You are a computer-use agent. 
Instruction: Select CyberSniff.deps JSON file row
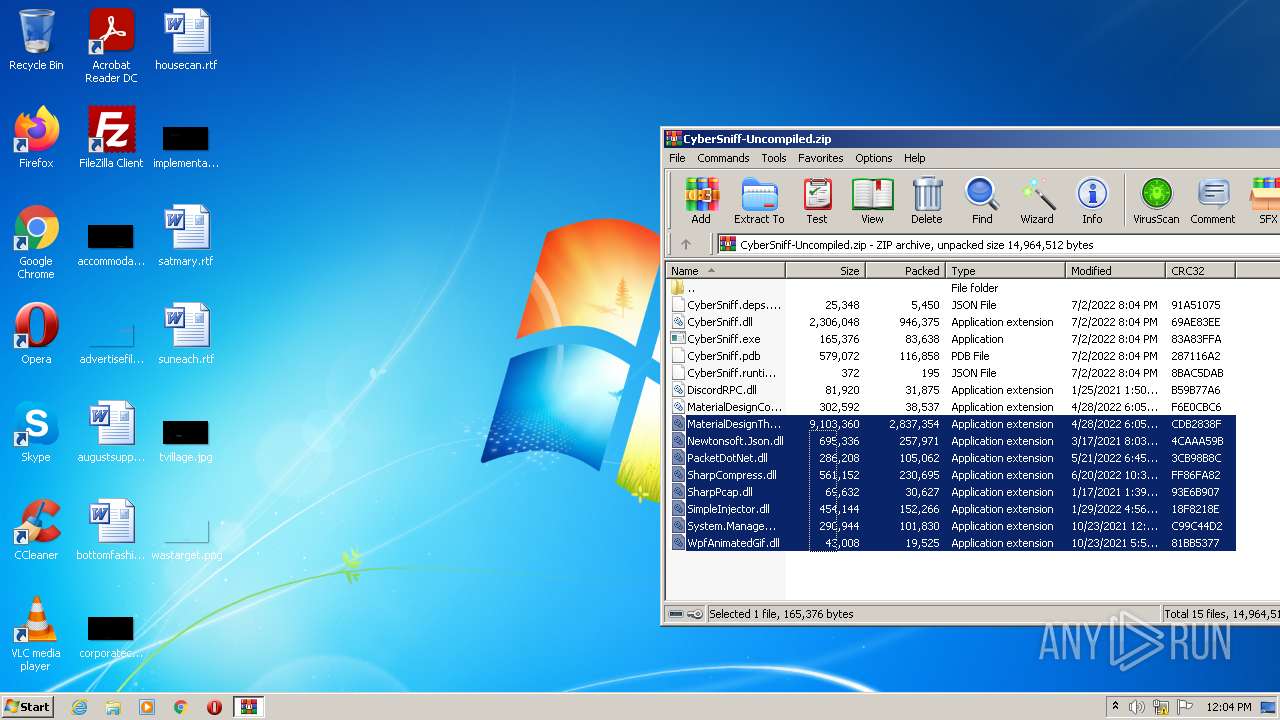point(952,305)
